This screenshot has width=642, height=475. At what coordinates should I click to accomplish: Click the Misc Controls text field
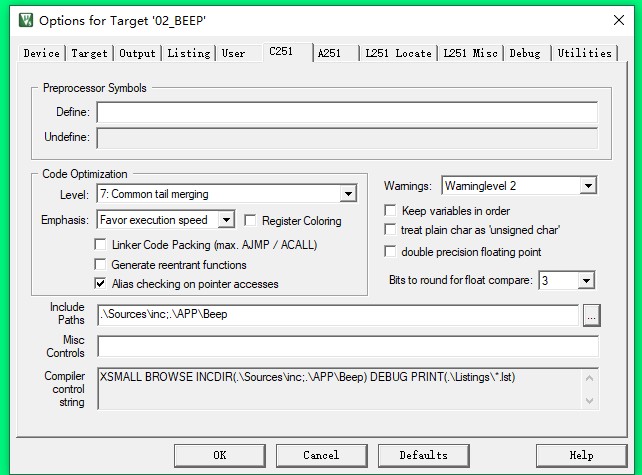[347, 346]
